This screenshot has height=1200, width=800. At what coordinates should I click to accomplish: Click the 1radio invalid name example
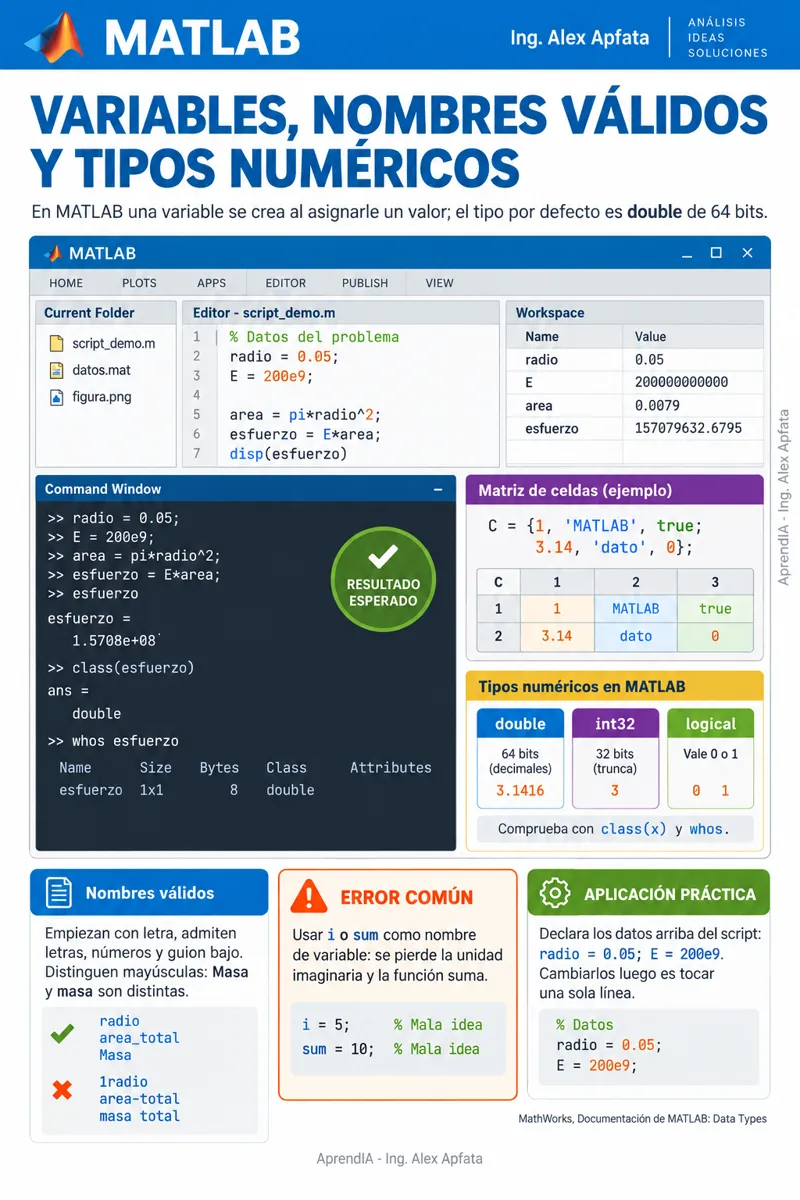(x=123, y=1082)
